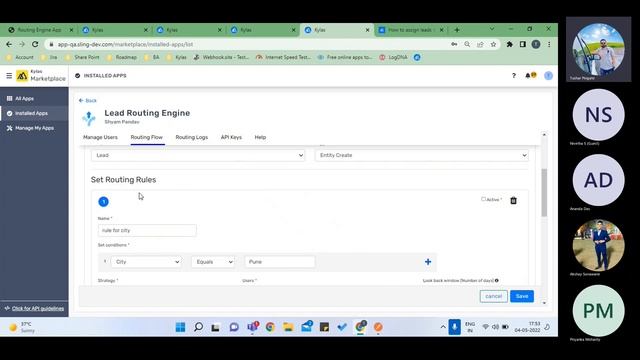Viewport: 640px width, 360px height.
Task: Open Click for API guidelines link
Action: 38,308
